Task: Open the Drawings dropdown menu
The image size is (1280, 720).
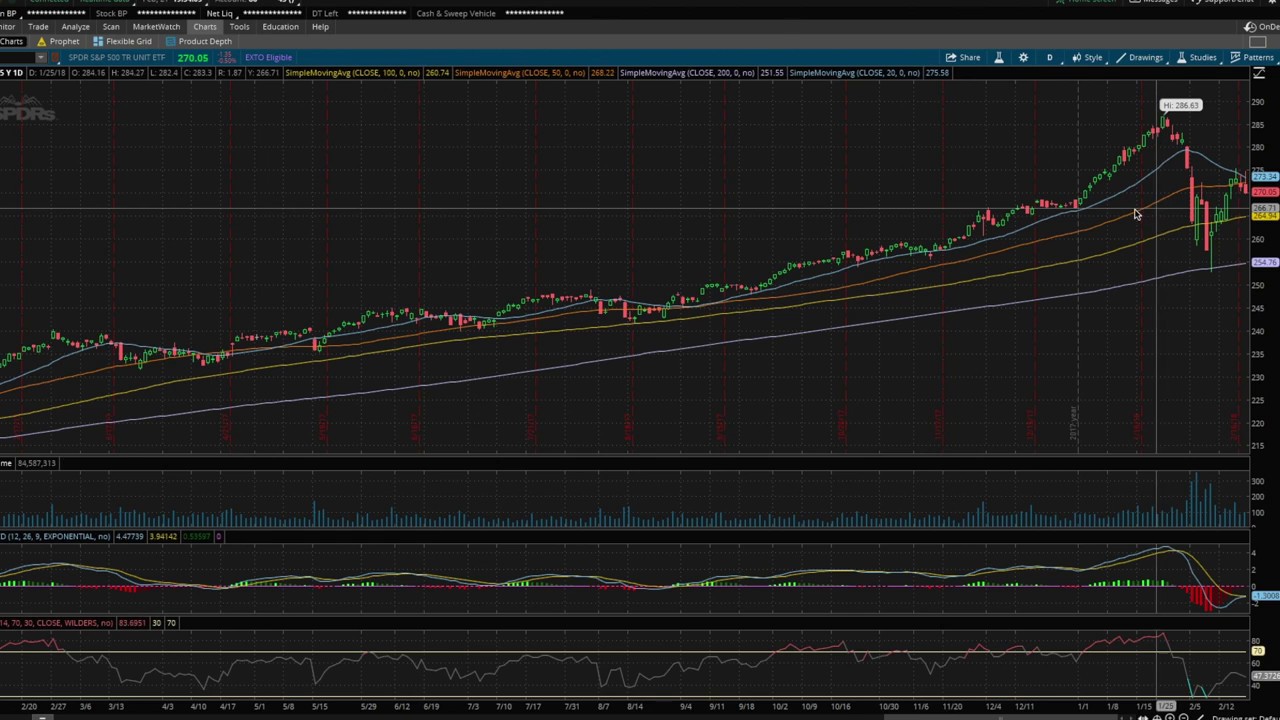Action: click(x=1139, y=57)
